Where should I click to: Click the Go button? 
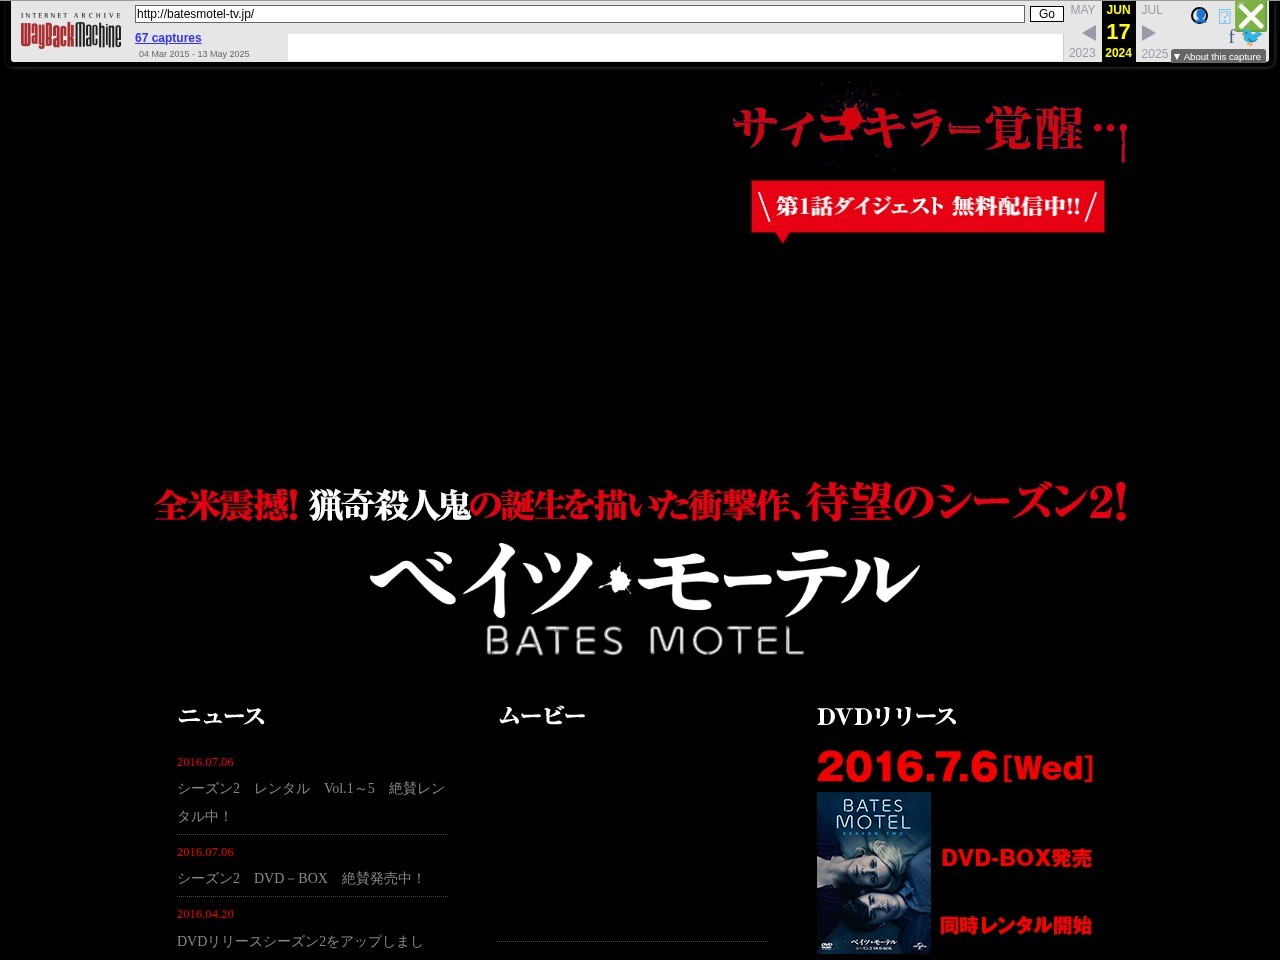[1046, 14]
